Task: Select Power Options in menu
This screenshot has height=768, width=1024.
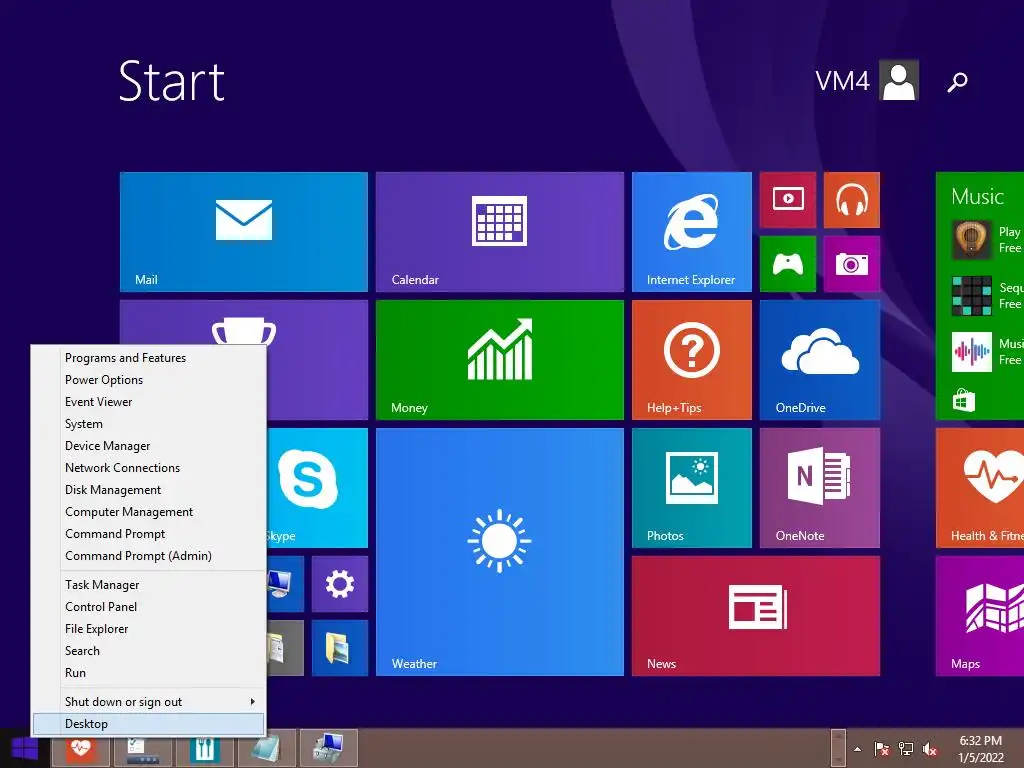Action: point(150,379)
